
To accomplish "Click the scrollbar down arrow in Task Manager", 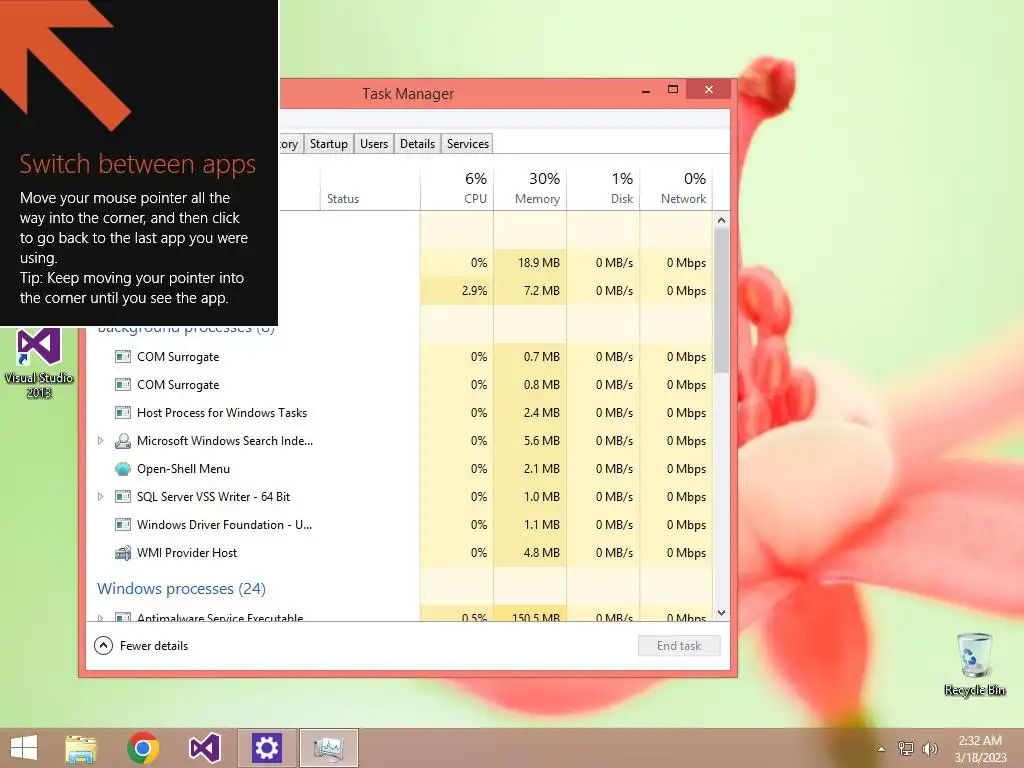I will [722, 613].
